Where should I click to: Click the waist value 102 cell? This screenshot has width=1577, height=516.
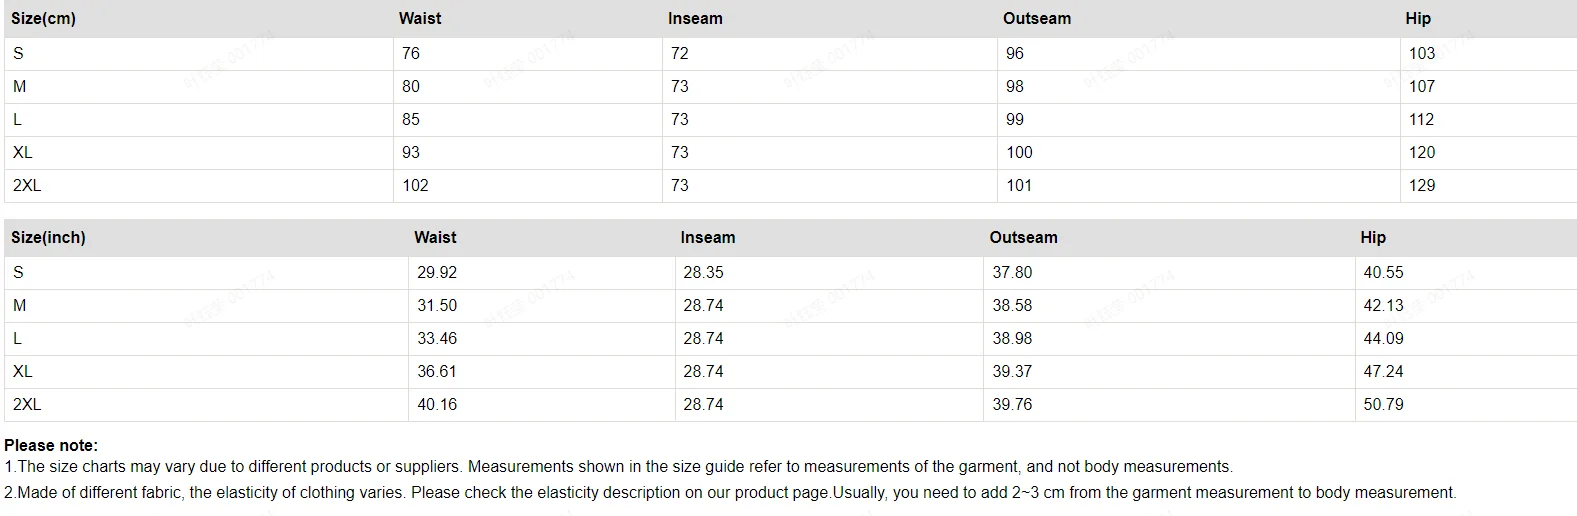tap(415, 186)
